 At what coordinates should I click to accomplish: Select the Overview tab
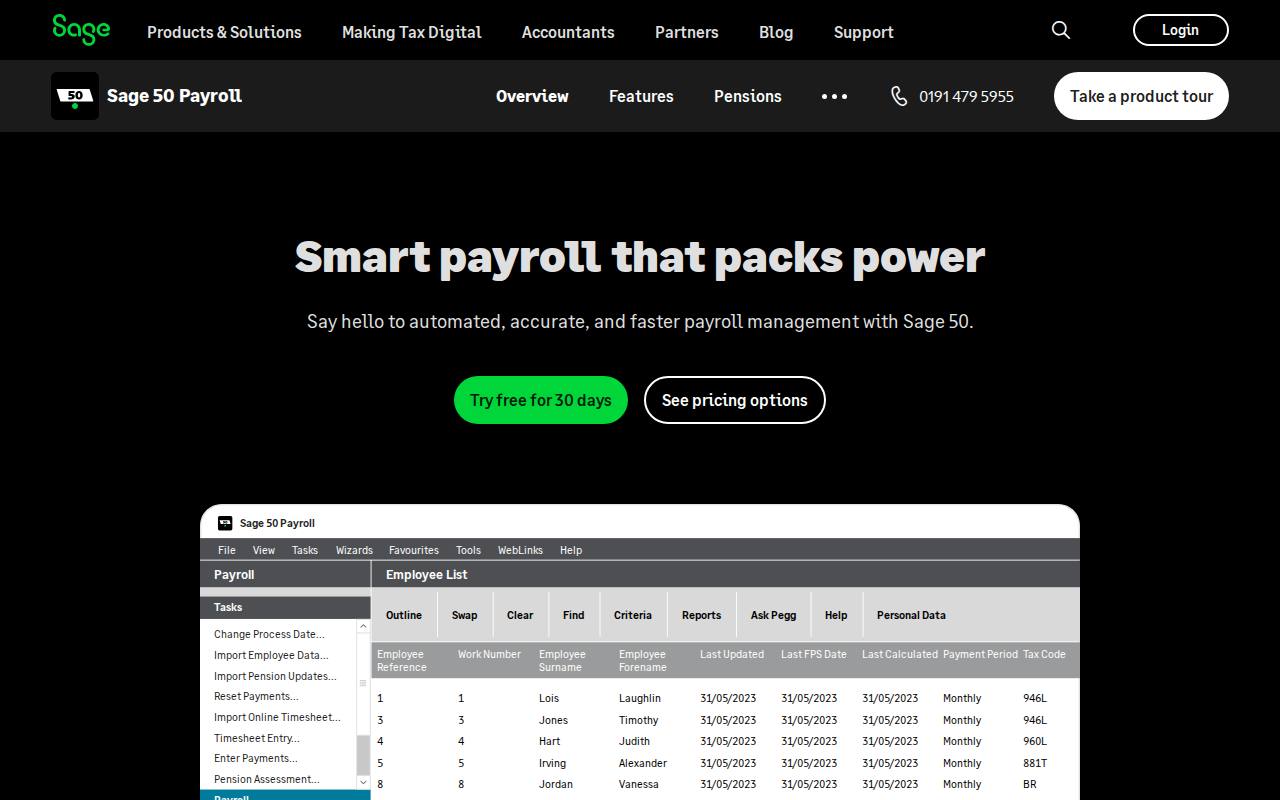coord(532,96)
